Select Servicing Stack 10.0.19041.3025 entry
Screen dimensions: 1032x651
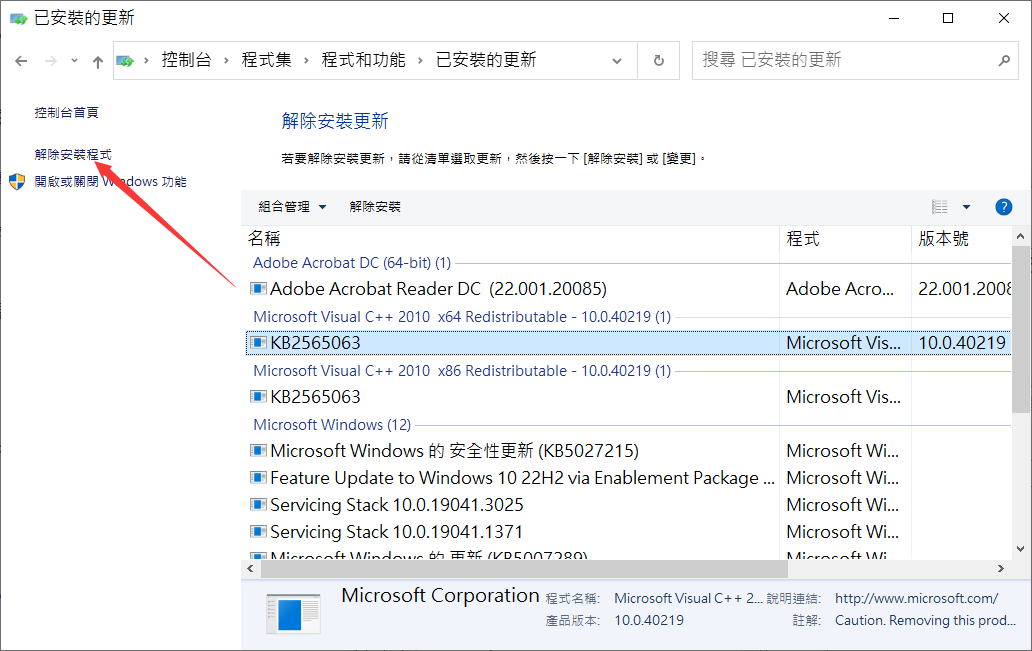click(x=397, y=504)
